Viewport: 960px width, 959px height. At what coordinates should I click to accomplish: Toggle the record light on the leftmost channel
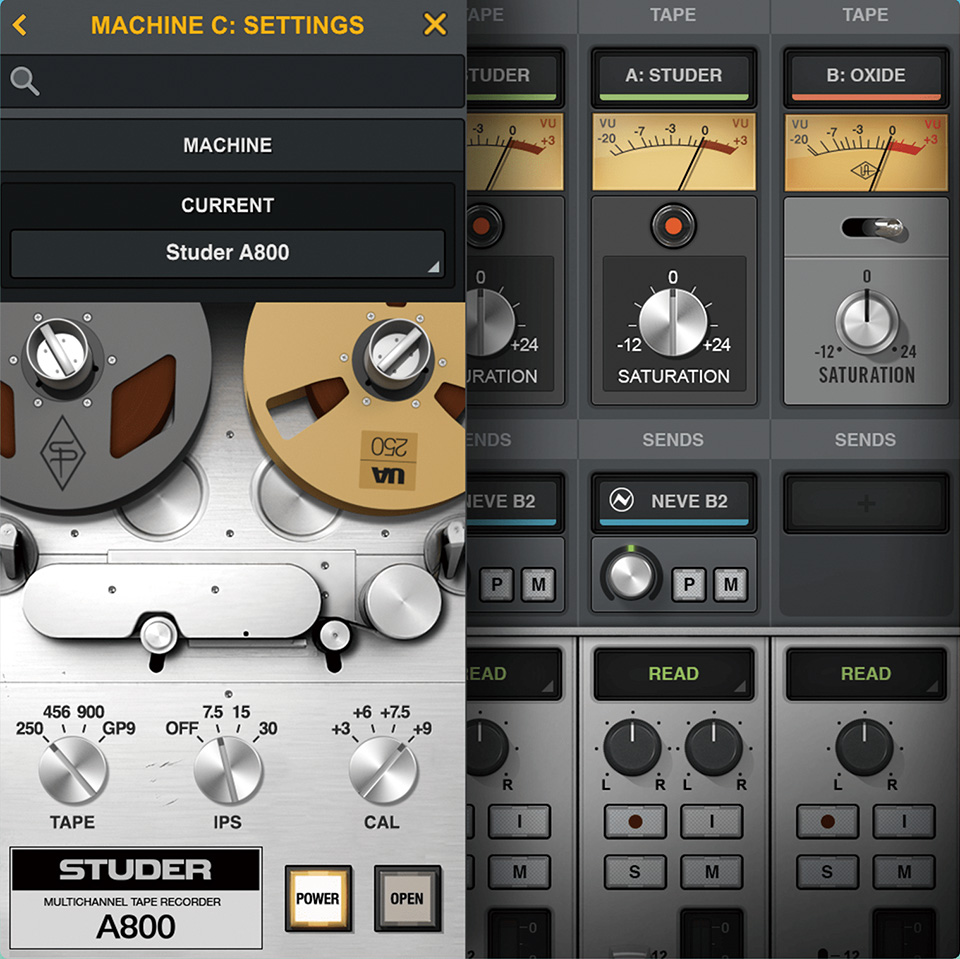point(484,226)
